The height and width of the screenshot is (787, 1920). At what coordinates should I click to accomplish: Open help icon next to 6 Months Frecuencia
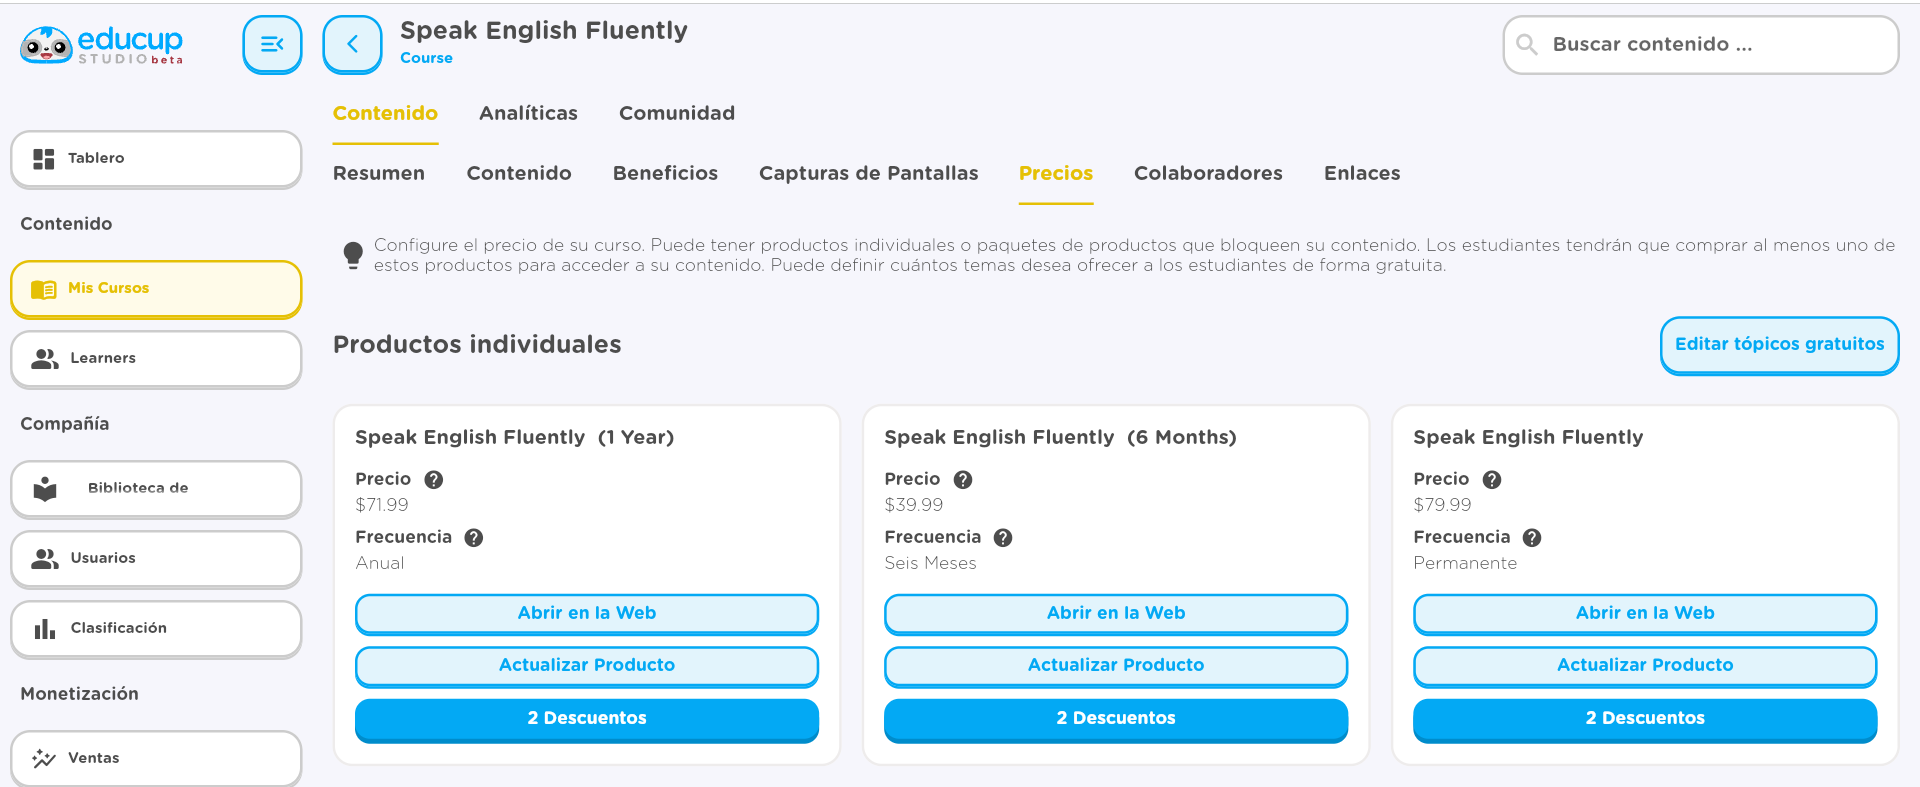pyautogui.click(x=1003, y=537)
